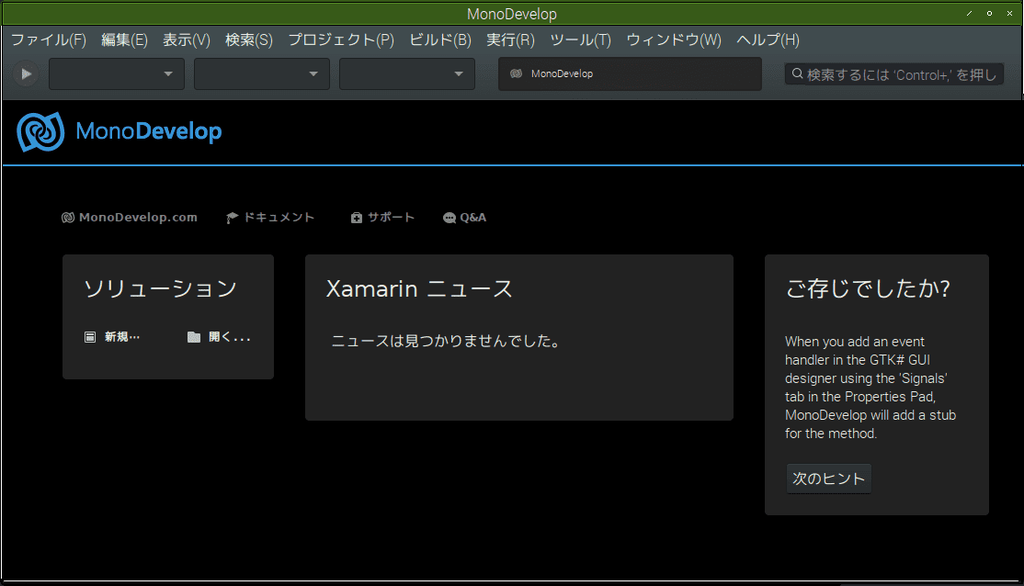This screenshot has width=1024, height=586.
Task: Open the ビルド menu
Action: (438, 40)
